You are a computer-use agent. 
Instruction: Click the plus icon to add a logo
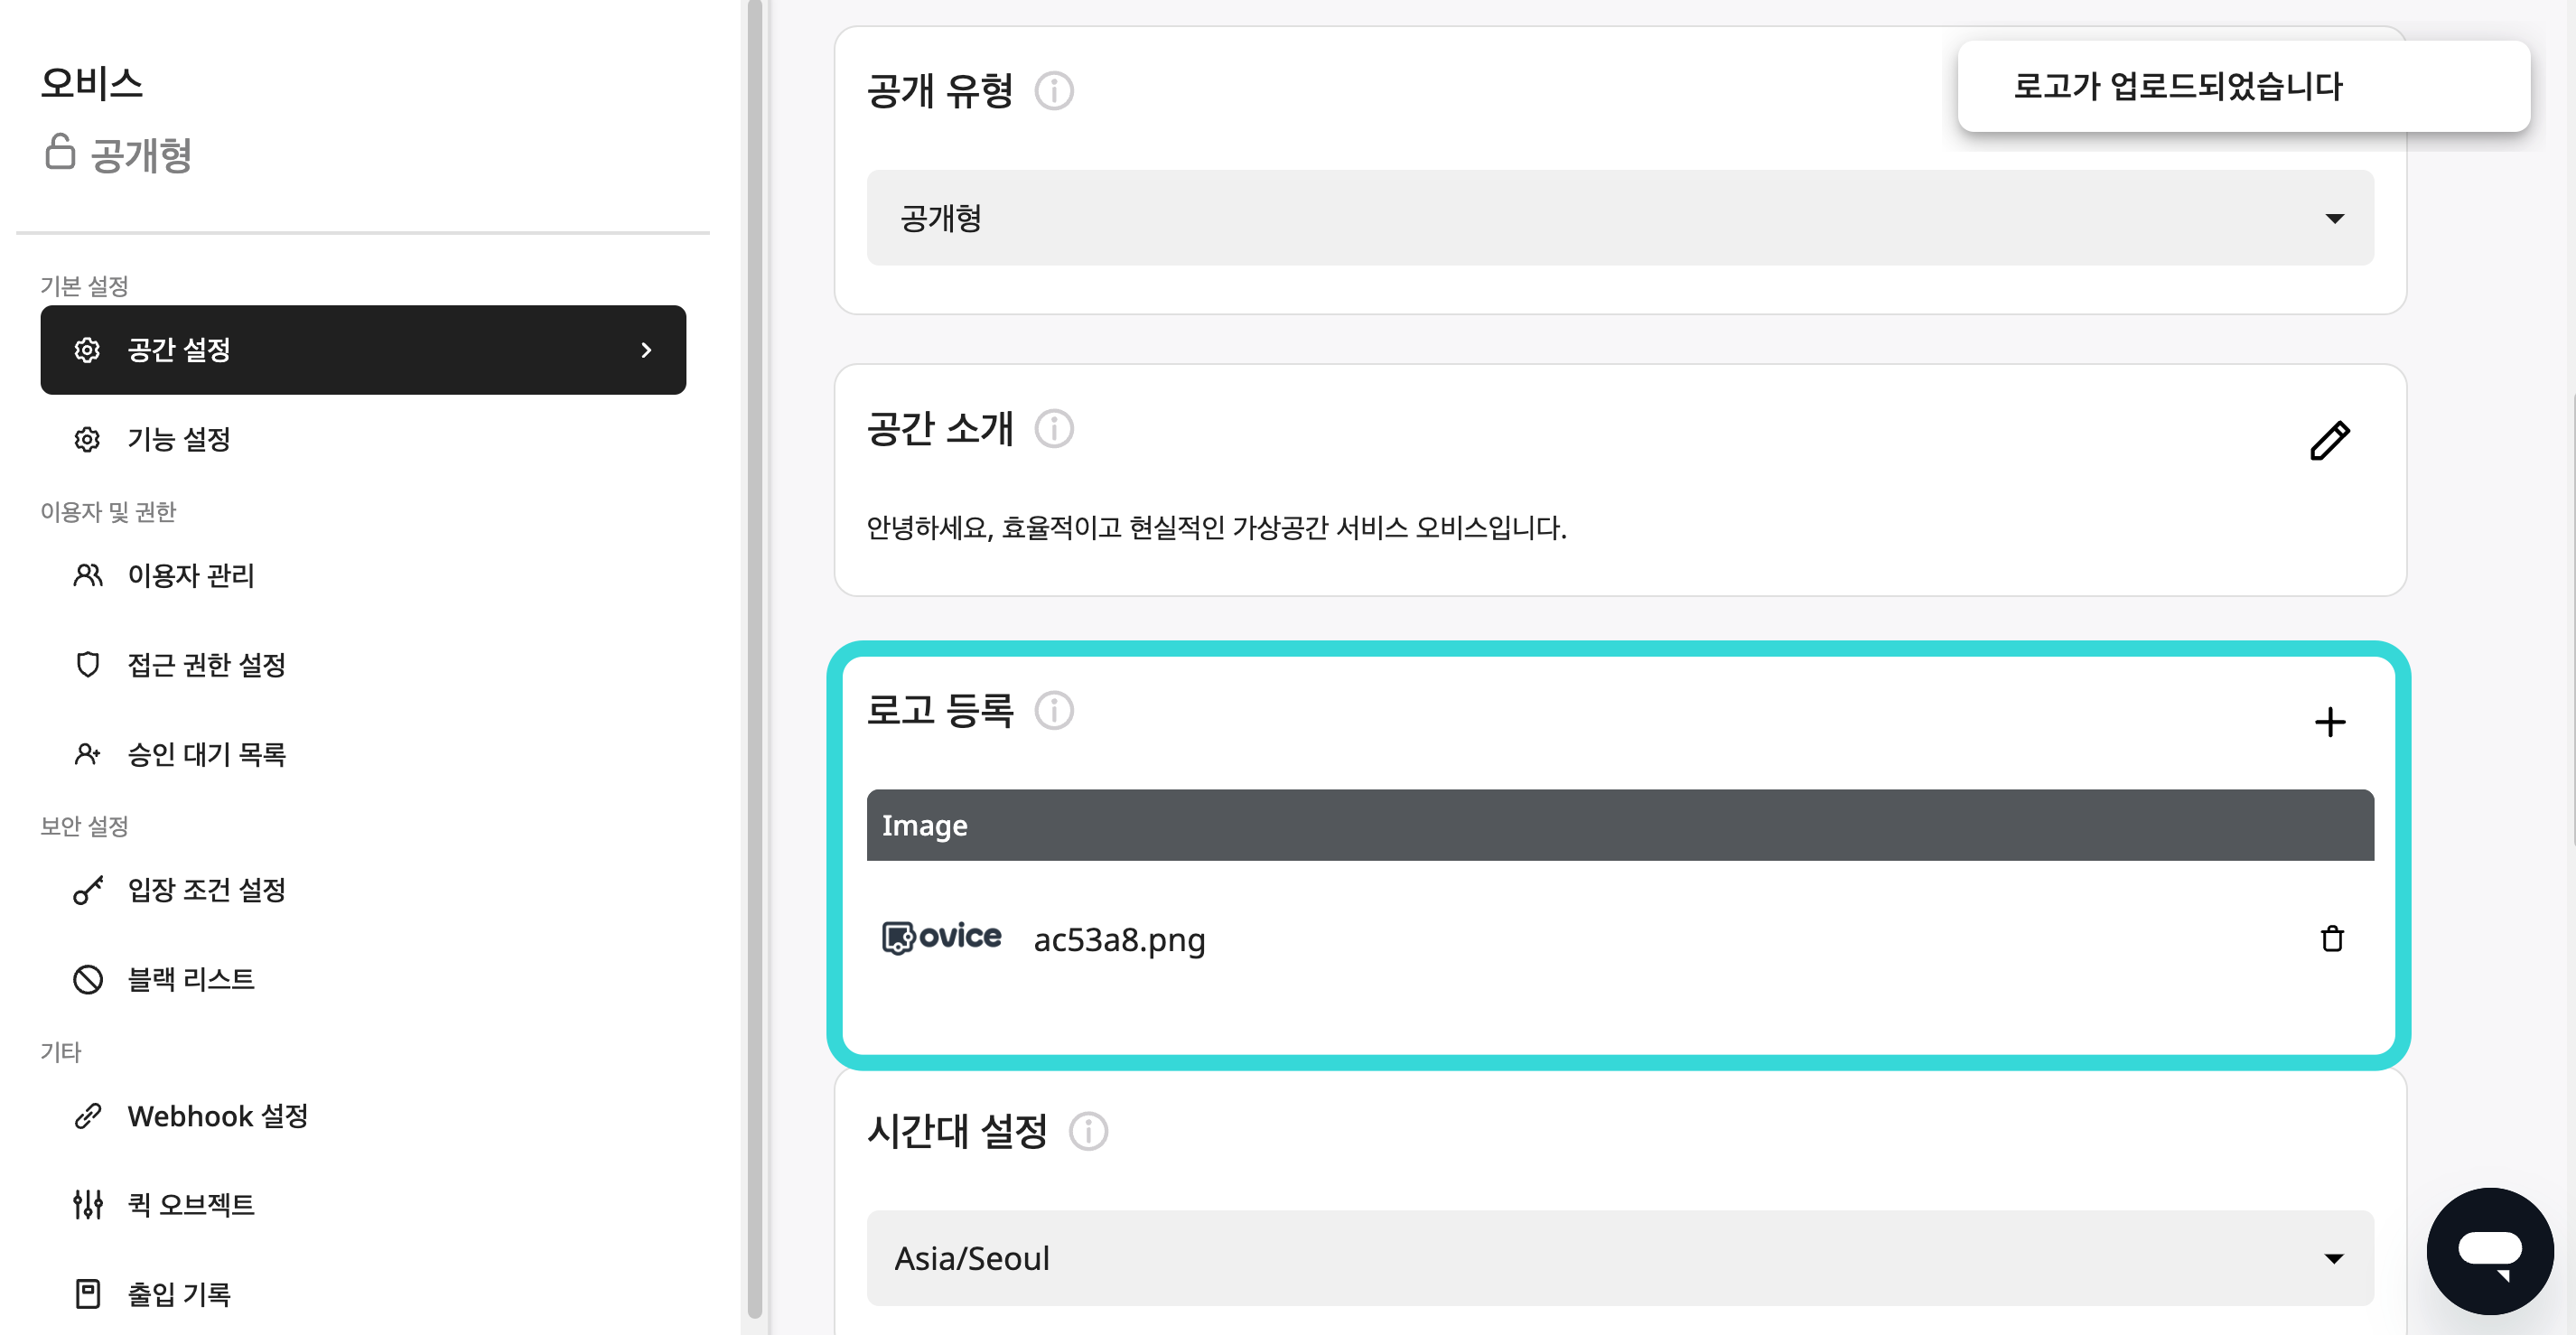point(2330,722)
